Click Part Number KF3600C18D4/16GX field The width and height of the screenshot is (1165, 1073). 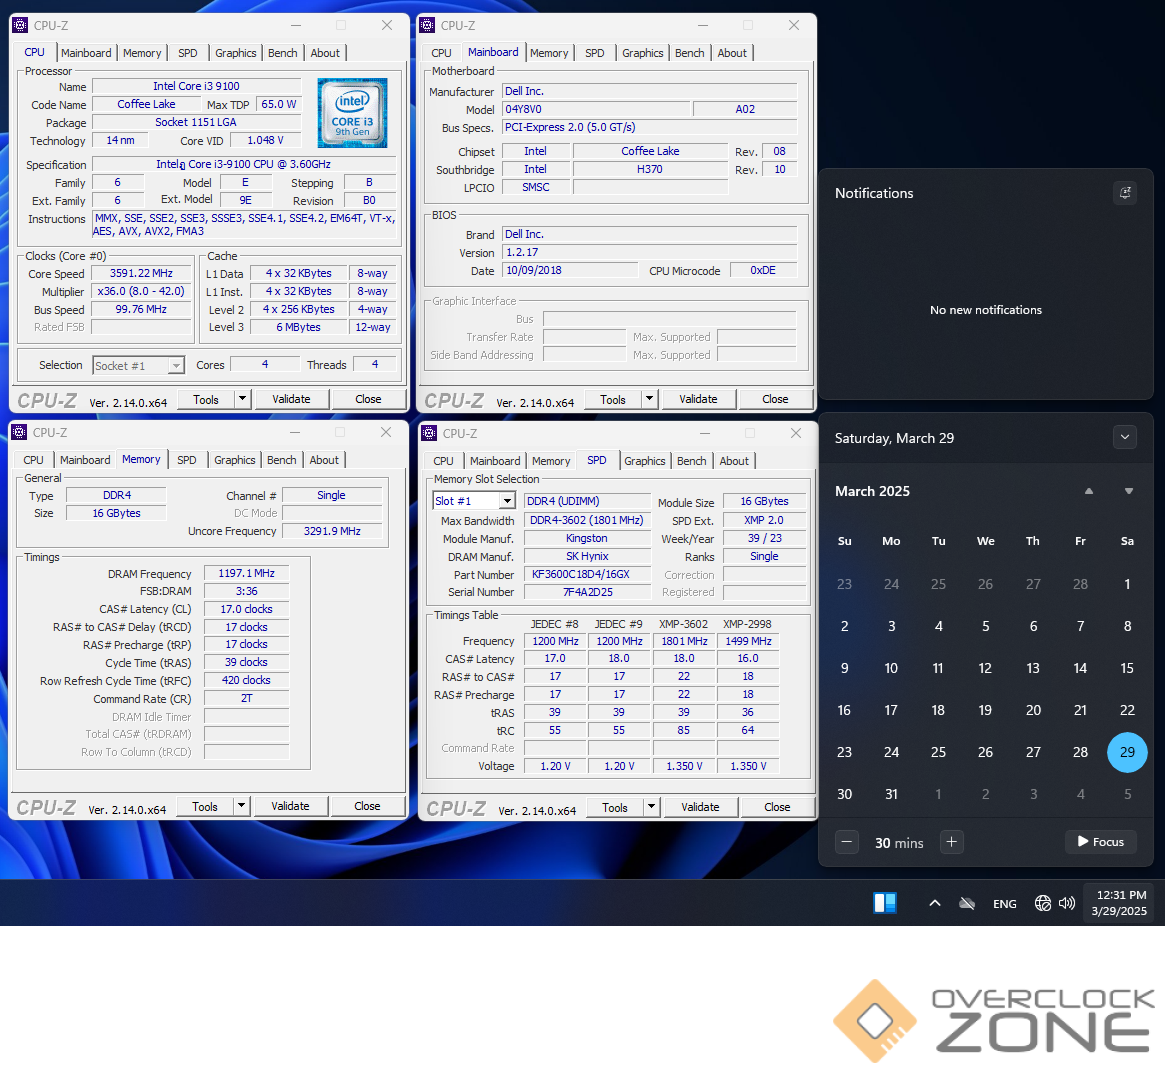(587, 574)
